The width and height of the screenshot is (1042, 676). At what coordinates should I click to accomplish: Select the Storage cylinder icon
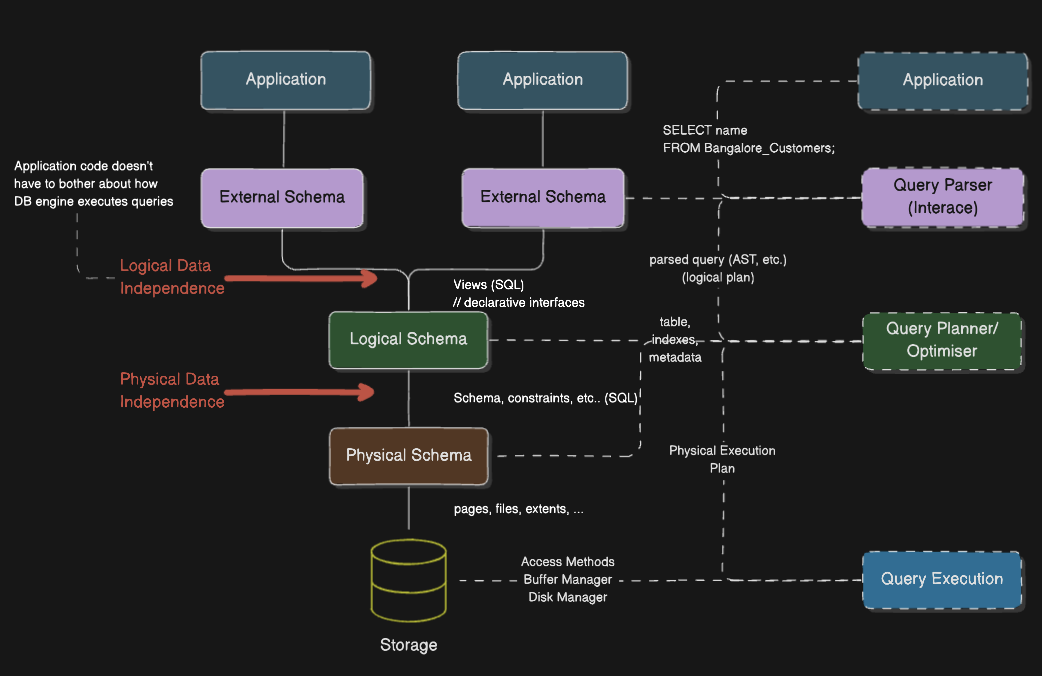(x=408, y=580)
